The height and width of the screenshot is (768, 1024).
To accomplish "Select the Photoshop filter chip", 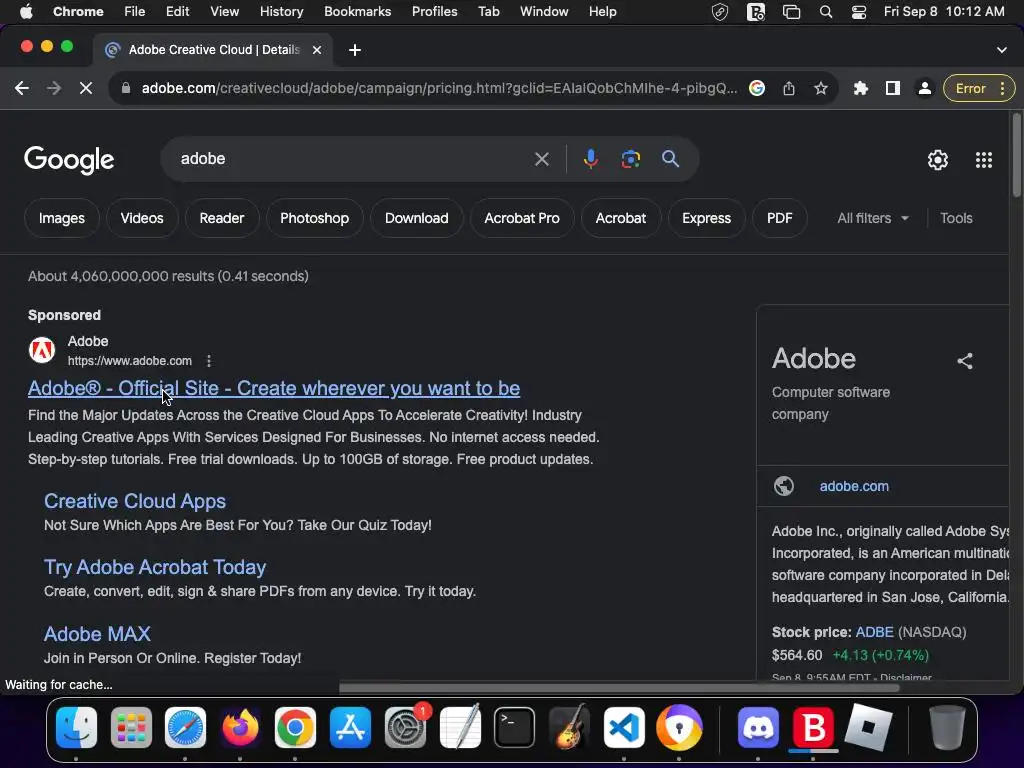I will tap(314, 218).
